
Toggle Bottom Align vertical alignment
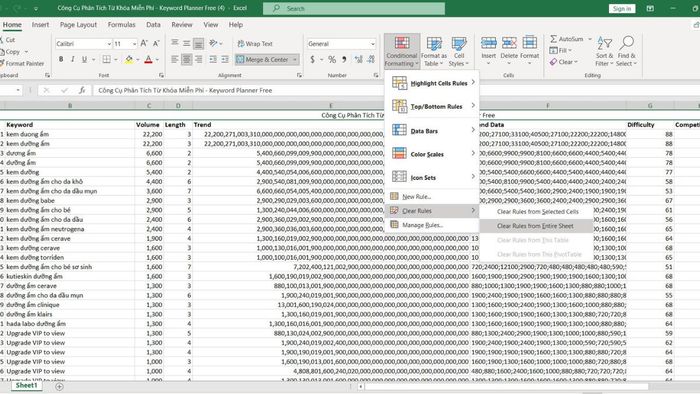click(199, 44)
